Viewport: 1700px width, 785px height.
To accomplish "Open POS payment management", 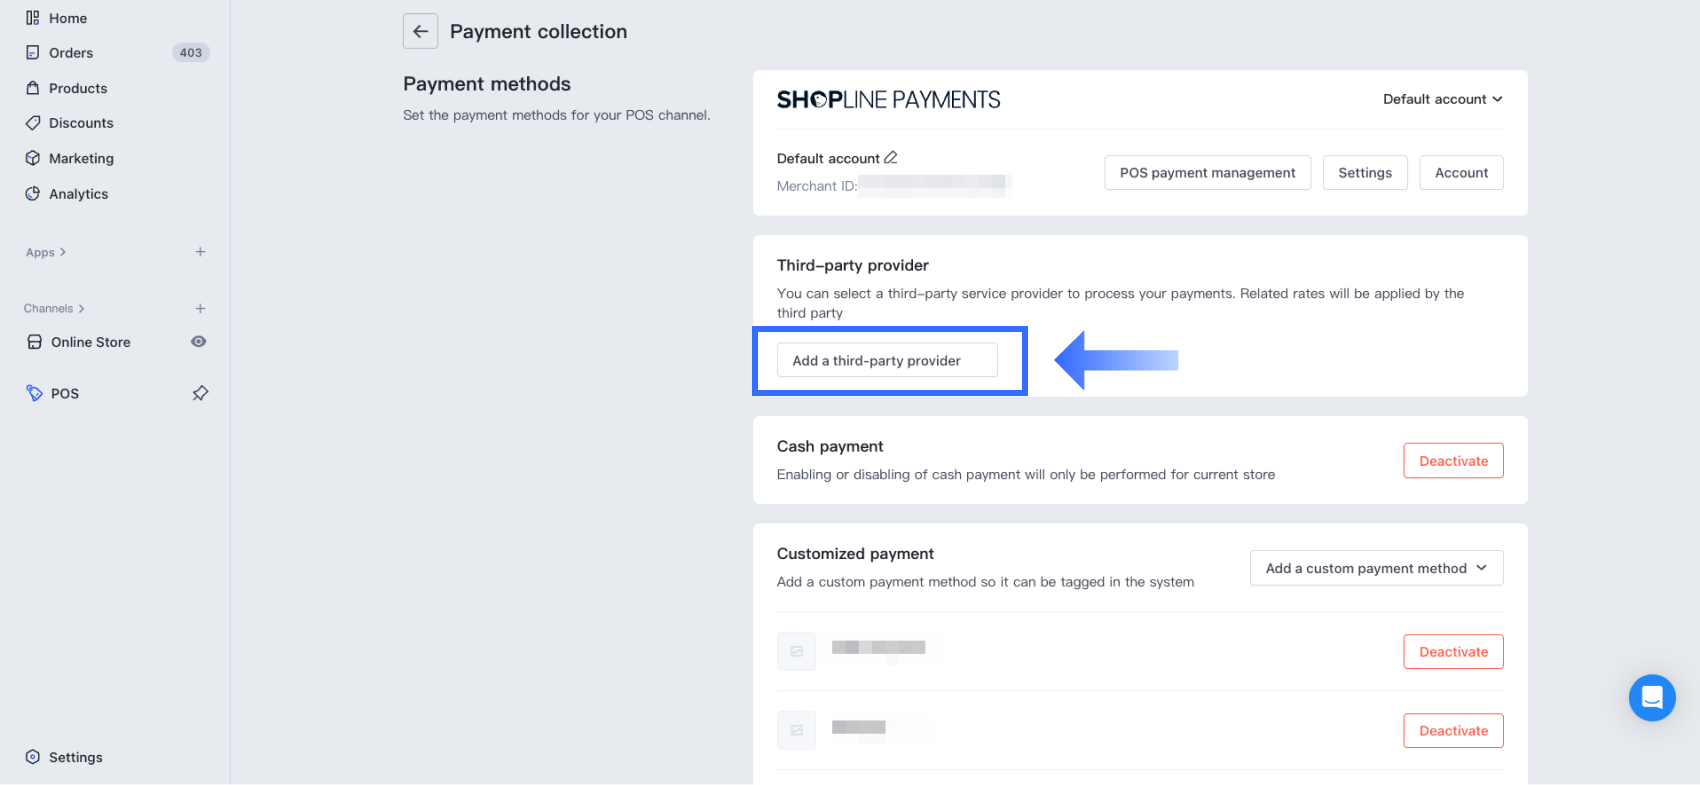I will 1207,173.
